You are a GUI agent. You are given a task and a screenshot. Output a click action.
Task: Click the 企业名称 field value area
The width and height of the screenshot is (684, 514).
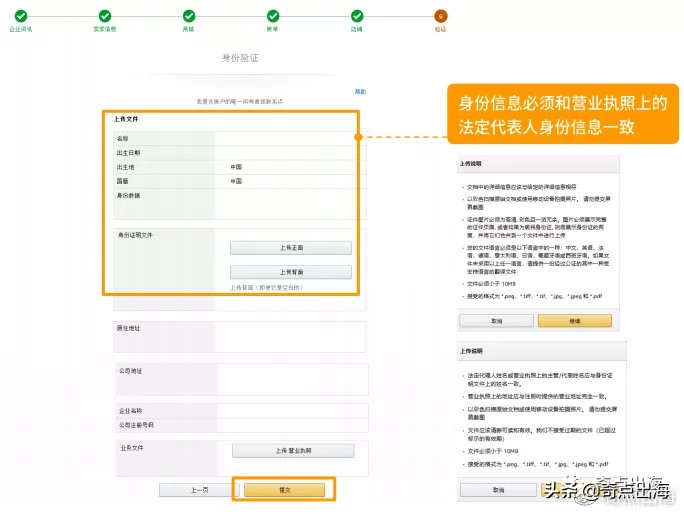pyautogui.click(x=292, y=411)
